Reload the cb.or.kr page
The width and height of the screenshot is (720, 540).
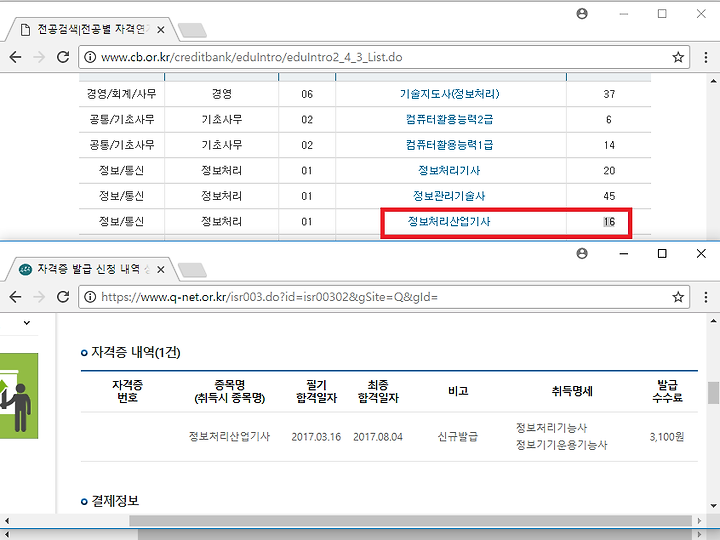pos(63,57)
